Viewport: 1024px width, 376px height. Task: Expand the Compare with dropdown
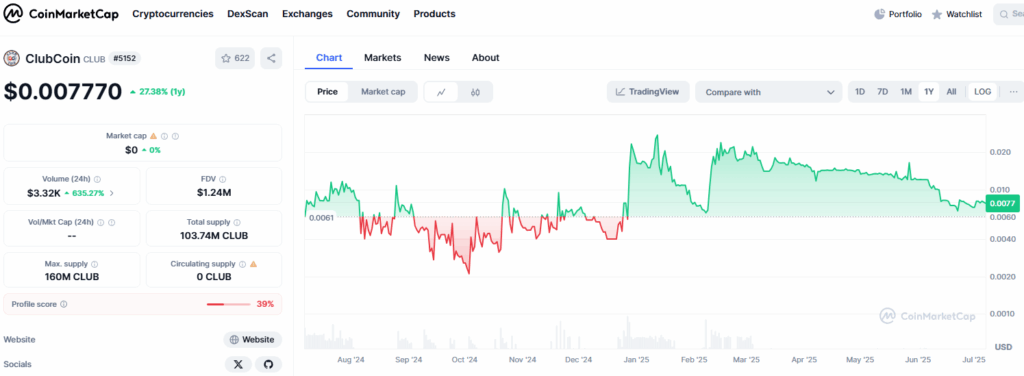click(769, 92)
